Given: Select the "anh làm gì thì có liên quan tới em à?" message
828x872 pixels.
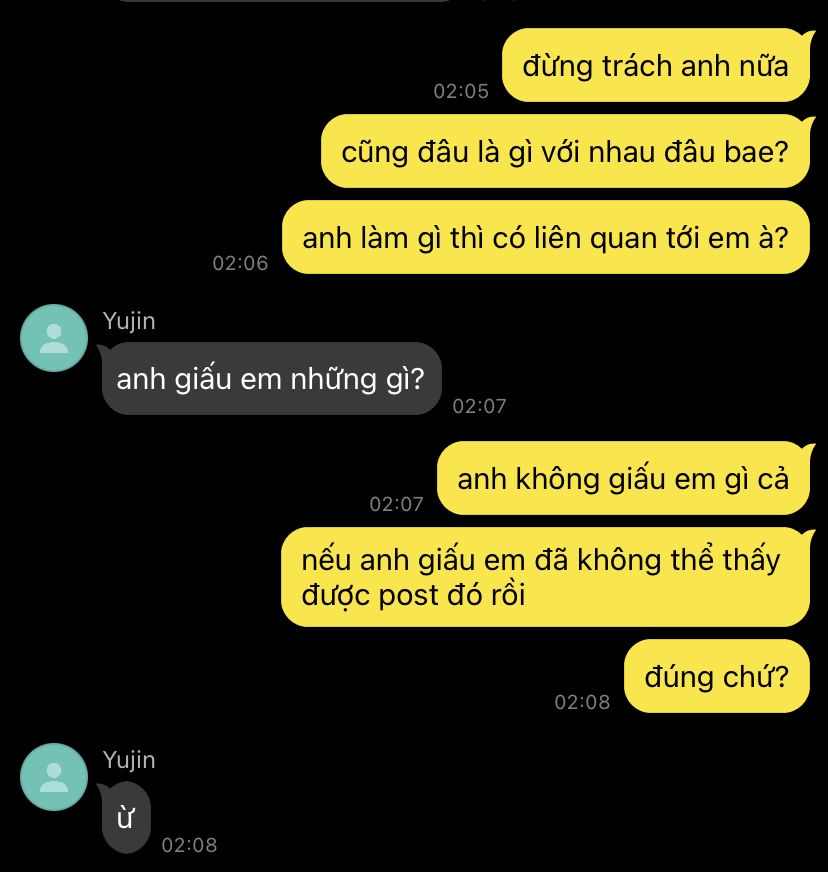Looking at the screenshot, I should coord(546,237).
